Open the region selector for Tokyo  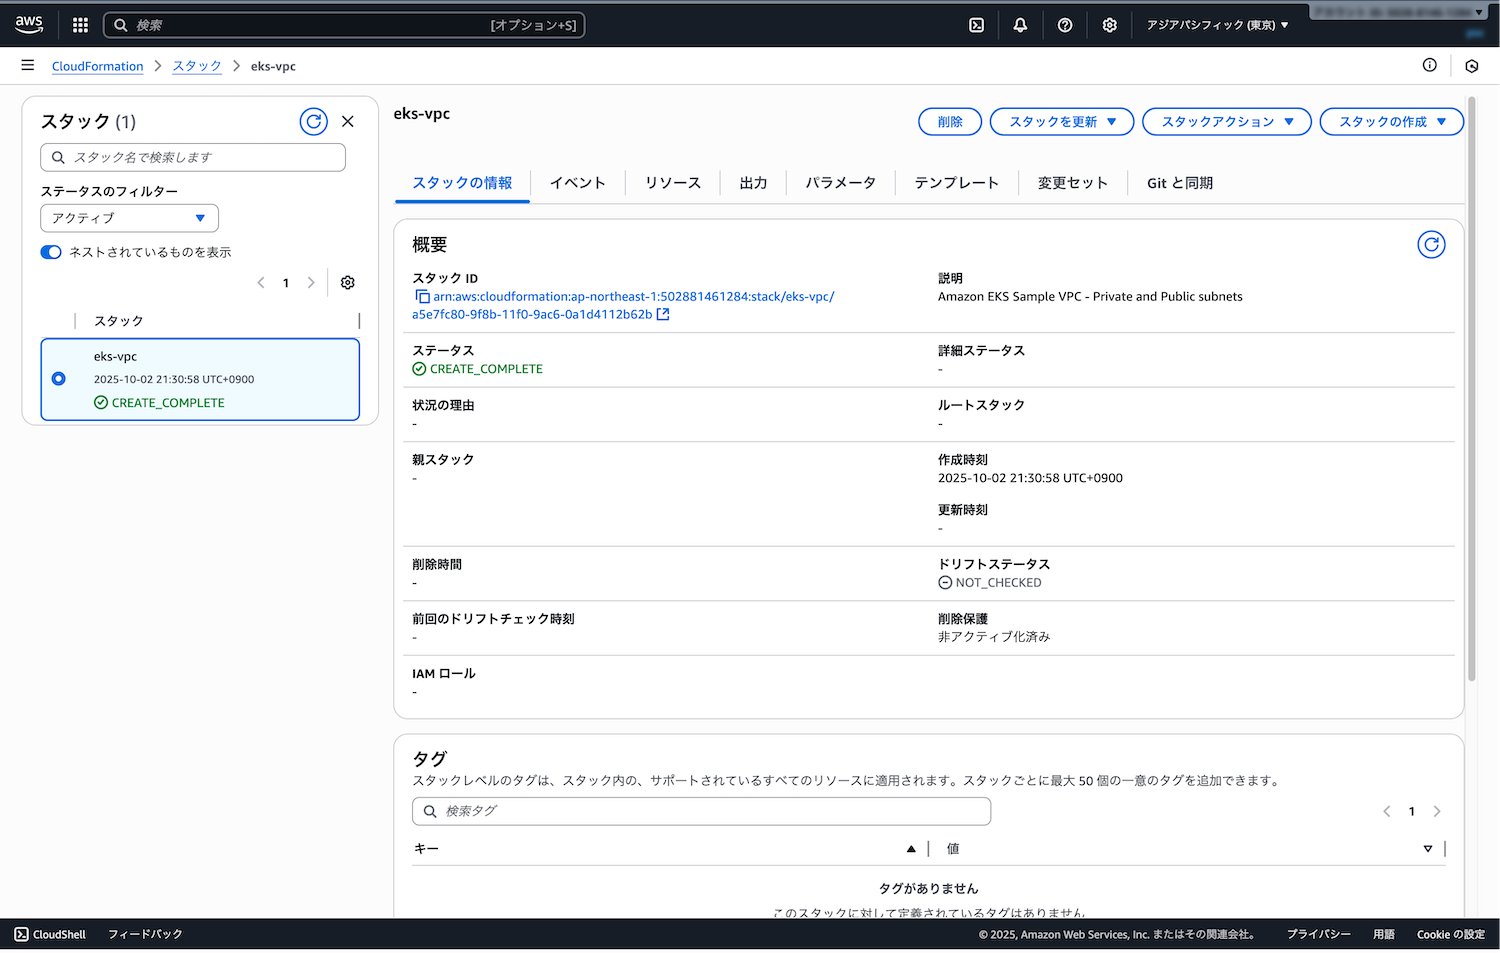(x=1217, y=25)
